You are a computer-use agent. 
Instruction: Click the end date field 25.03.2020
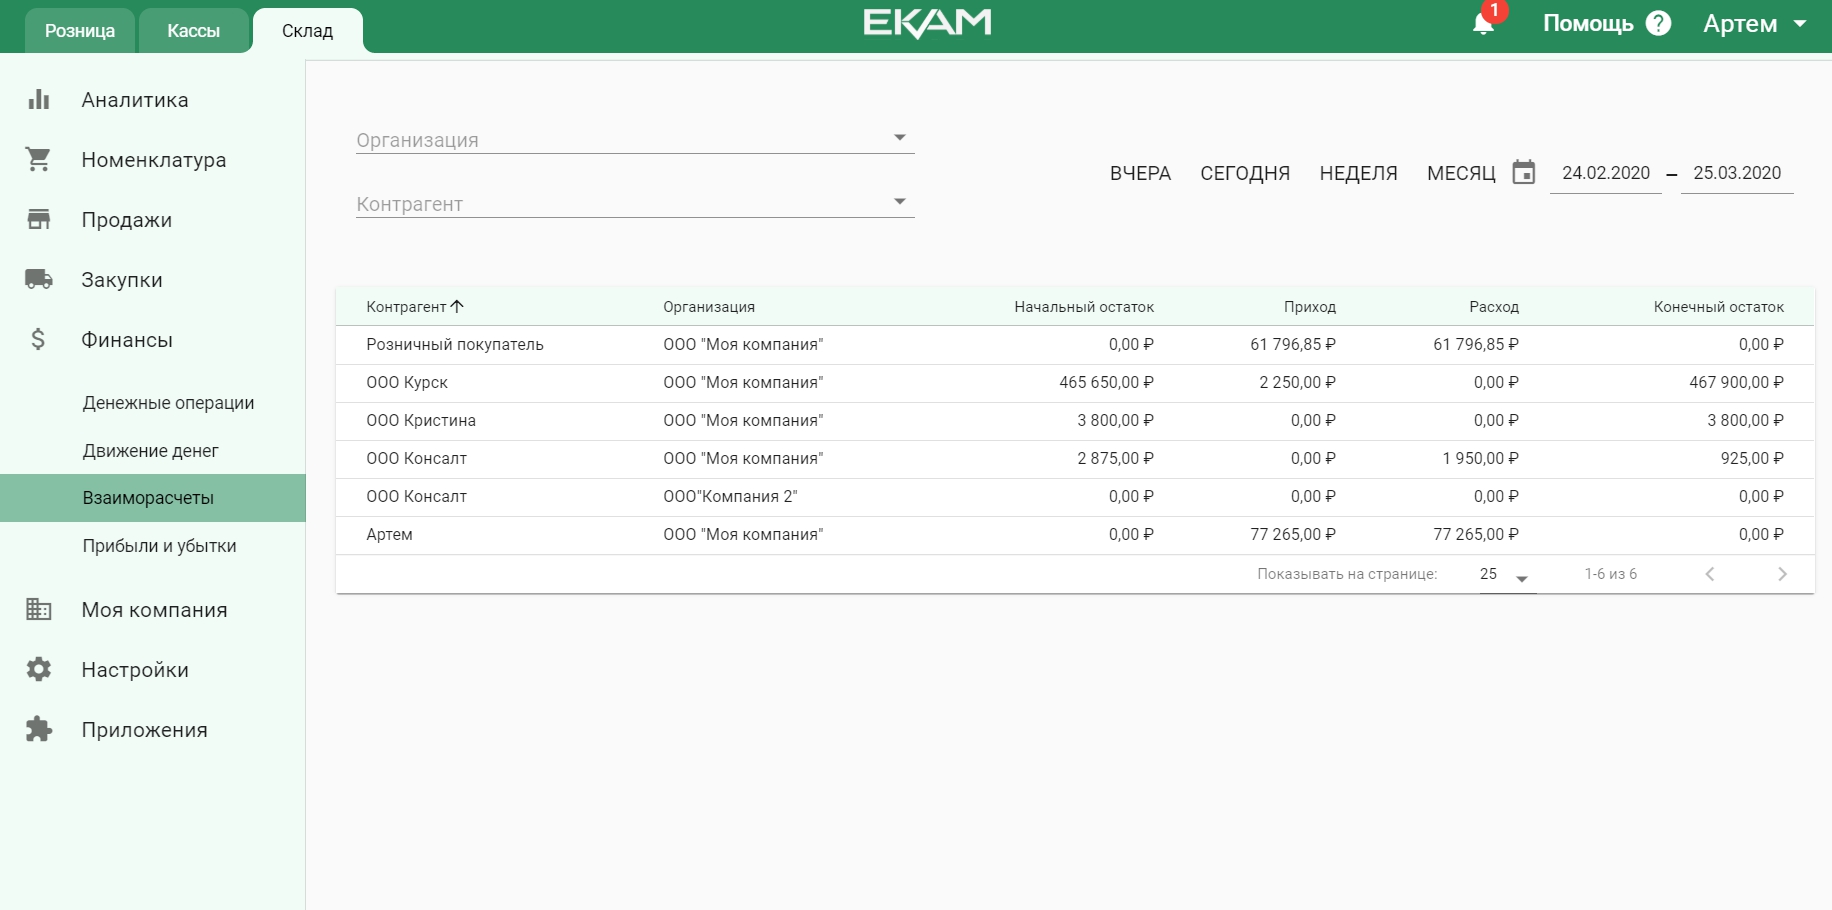click(x=1737, y=173)
